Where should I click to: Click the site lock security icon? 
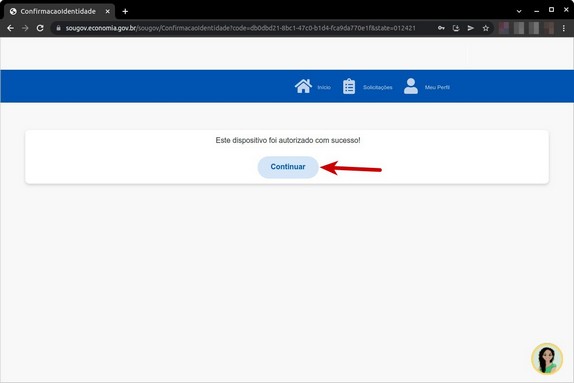point(58,28)
